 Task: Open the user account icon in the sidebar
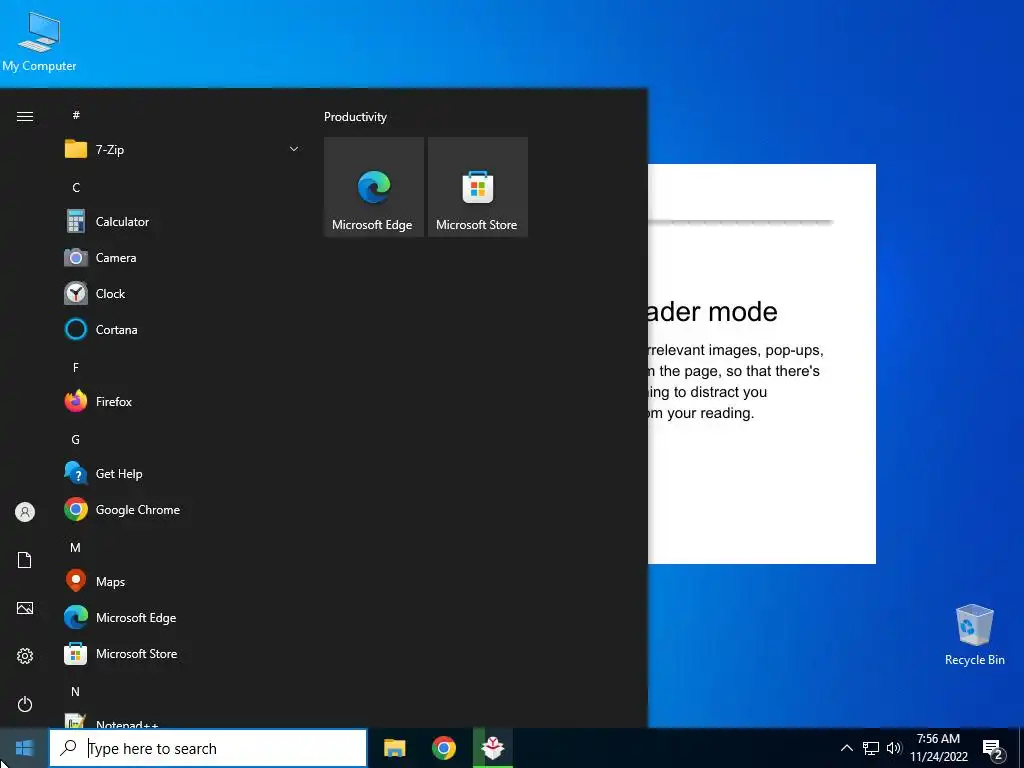click(x=25, y=512)
